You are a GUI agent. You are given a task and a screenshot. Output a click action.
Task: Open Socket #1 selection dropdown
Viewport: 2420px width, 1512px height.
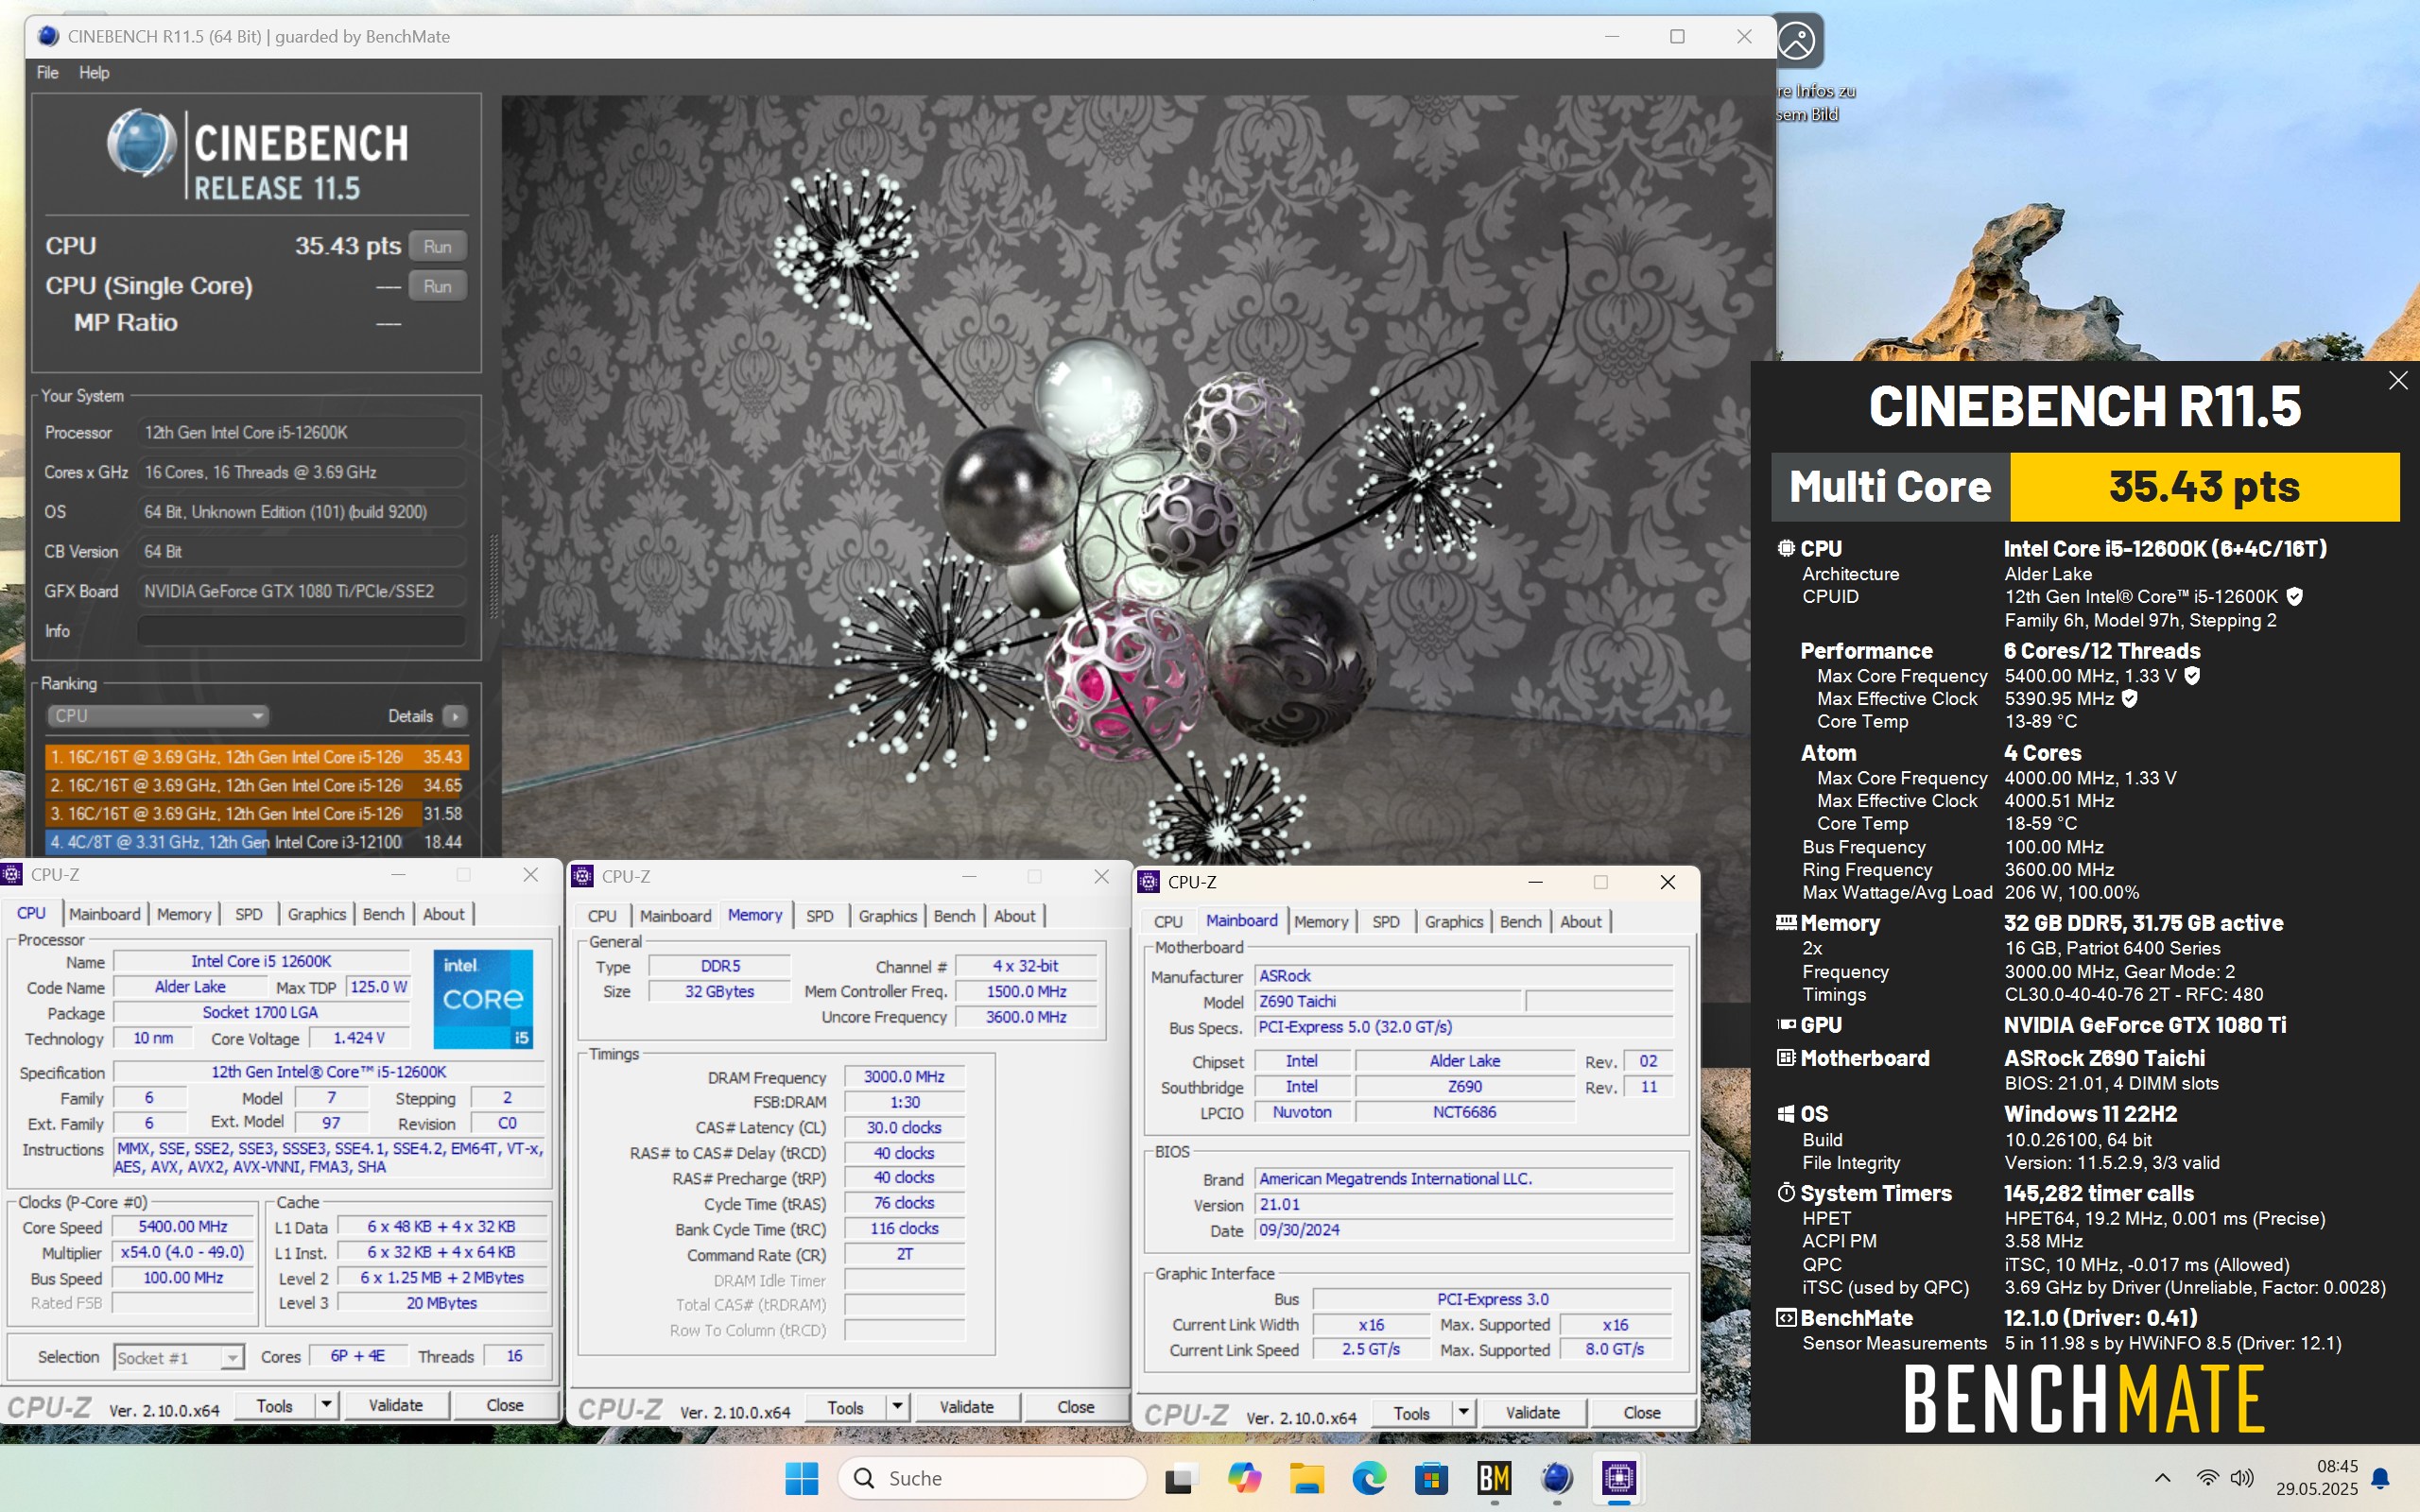[x=178, y=1357]
